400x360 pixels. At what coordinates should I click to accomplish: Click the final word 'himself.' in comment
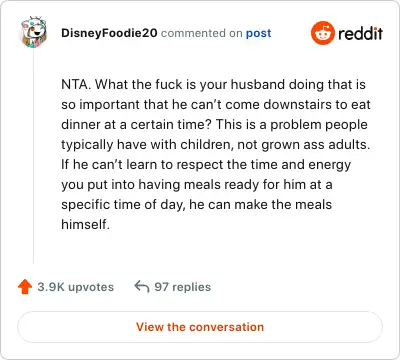85,224
